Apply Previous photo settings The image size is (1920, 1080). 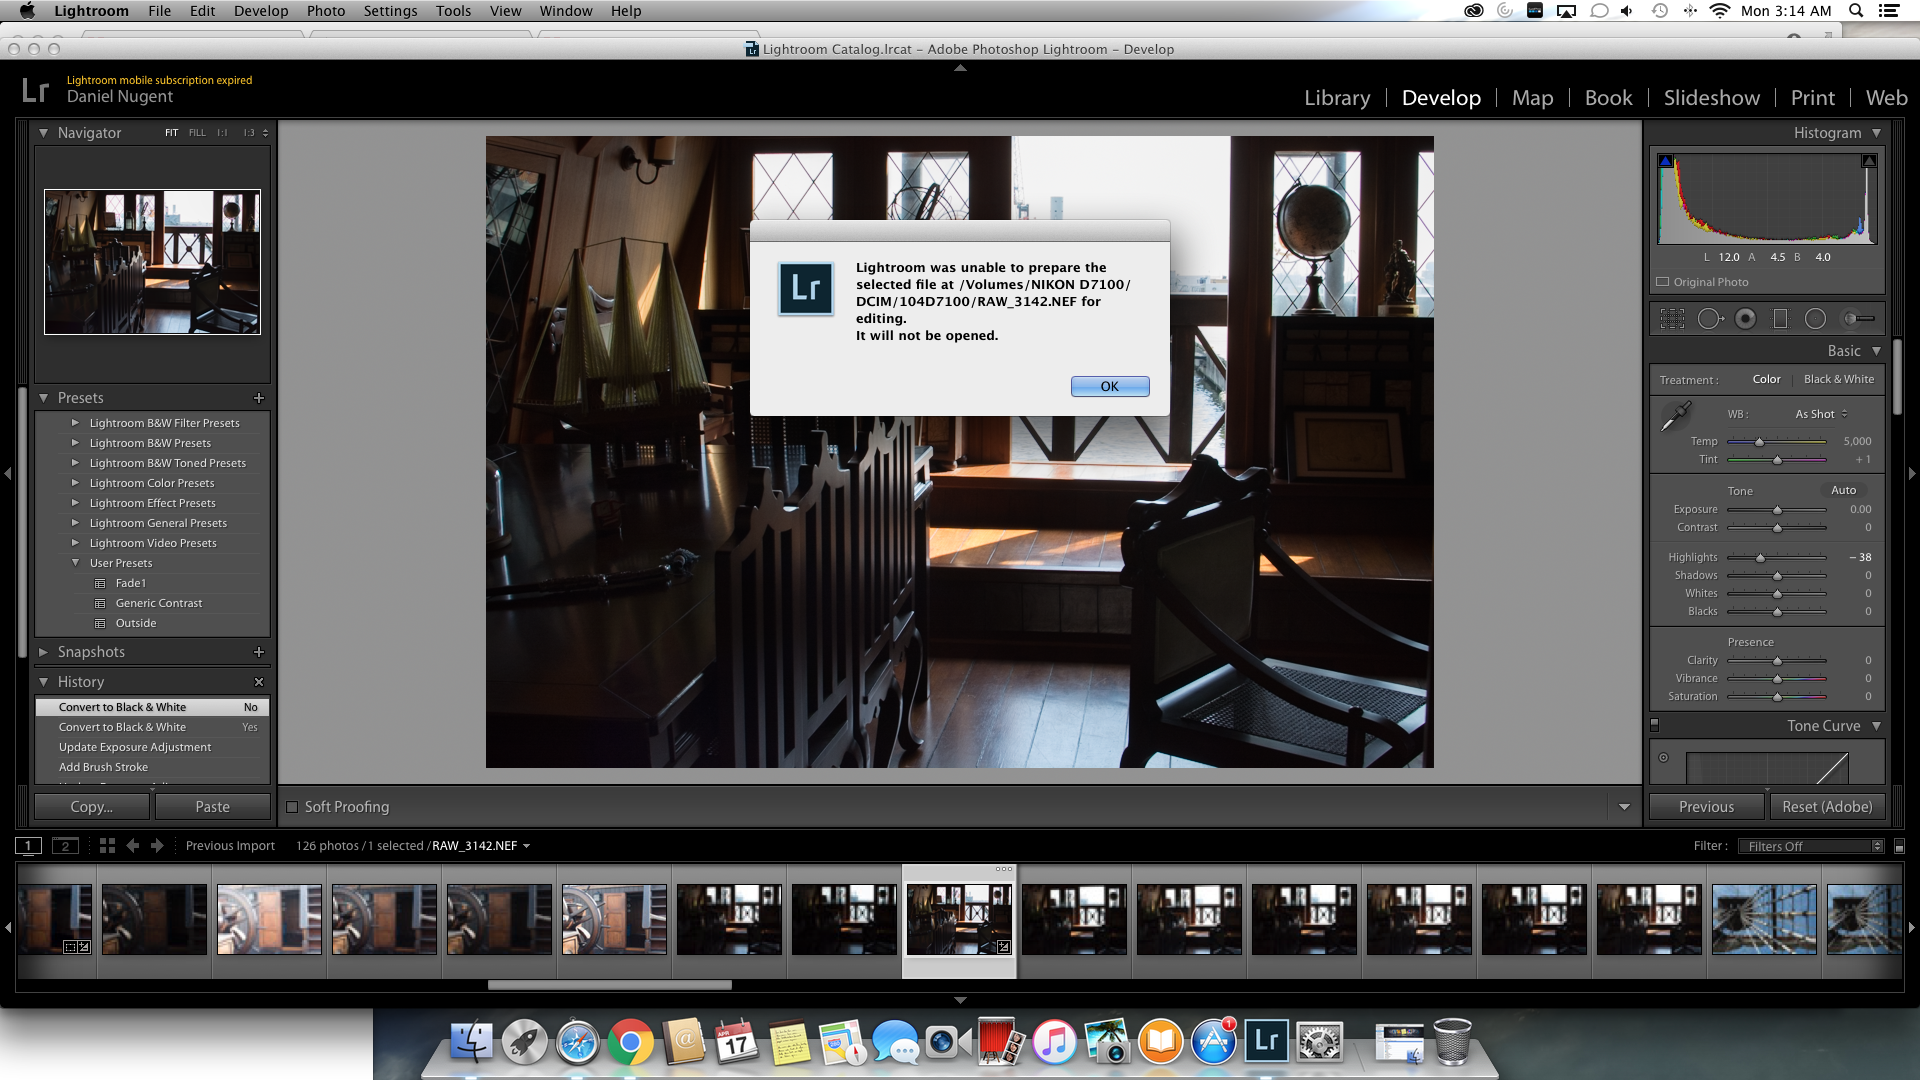(x=1706, y=807)
